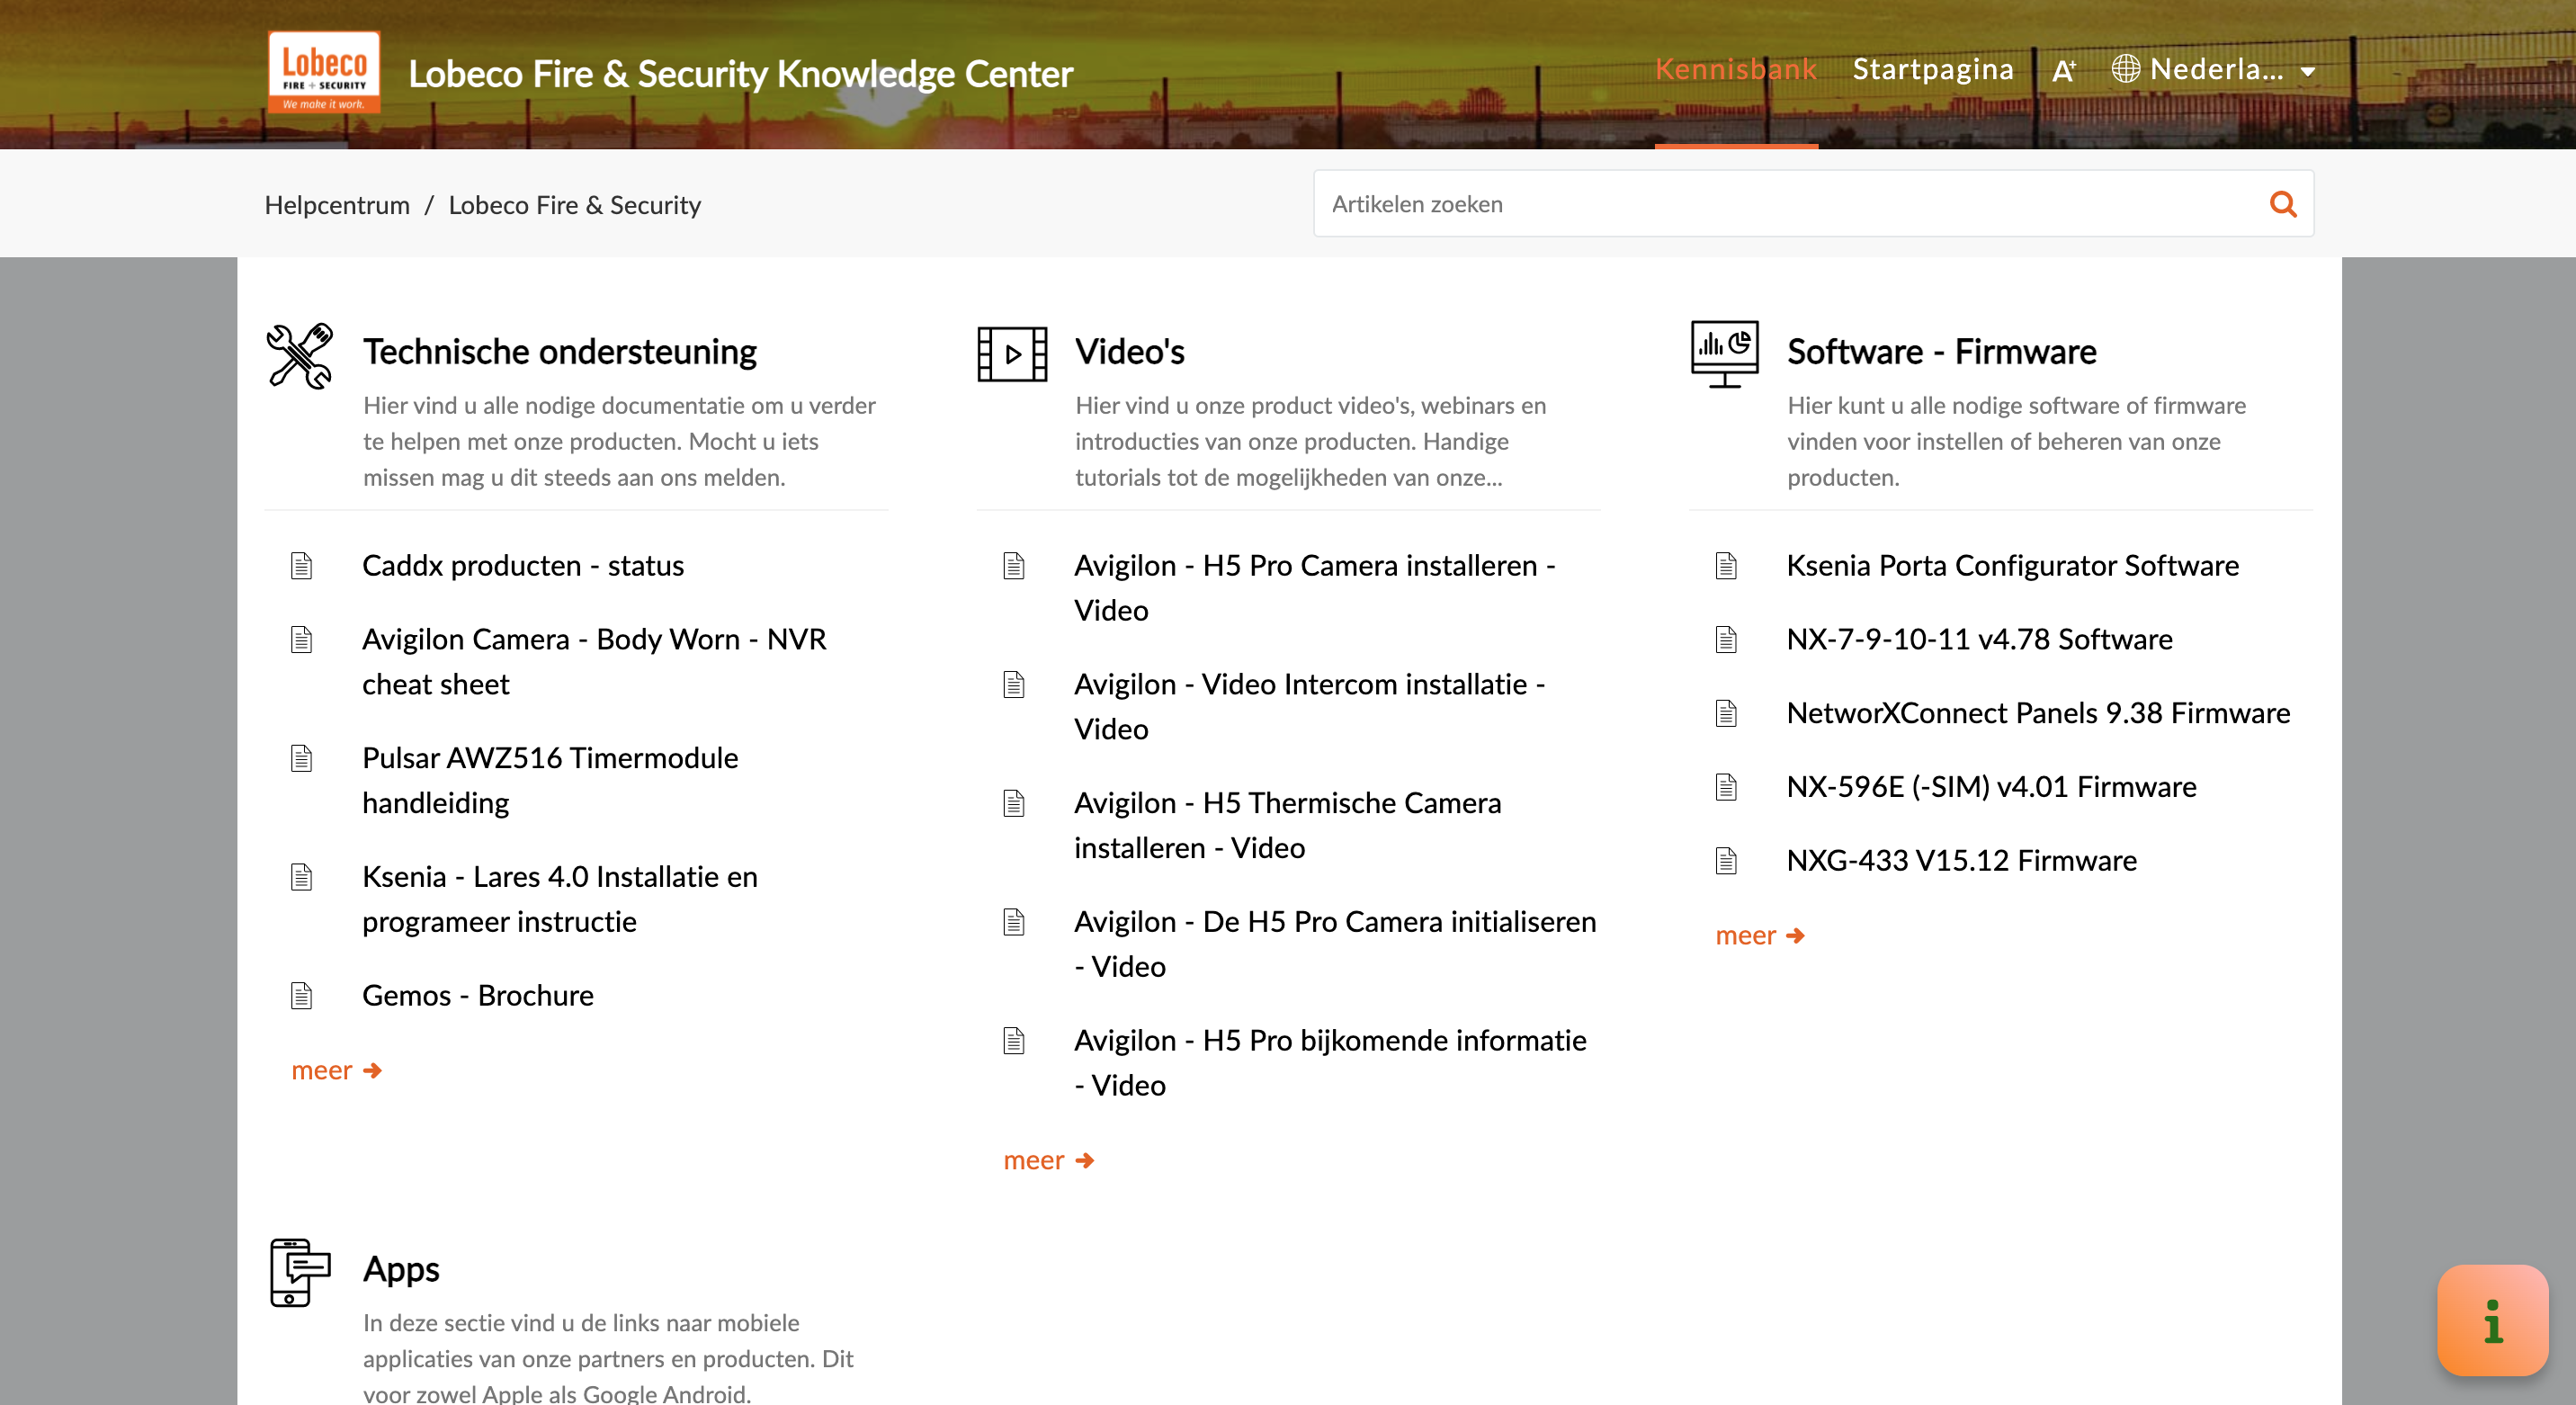
Task: Open the Software - Firmware category heading
Action: pos(1942,352)
